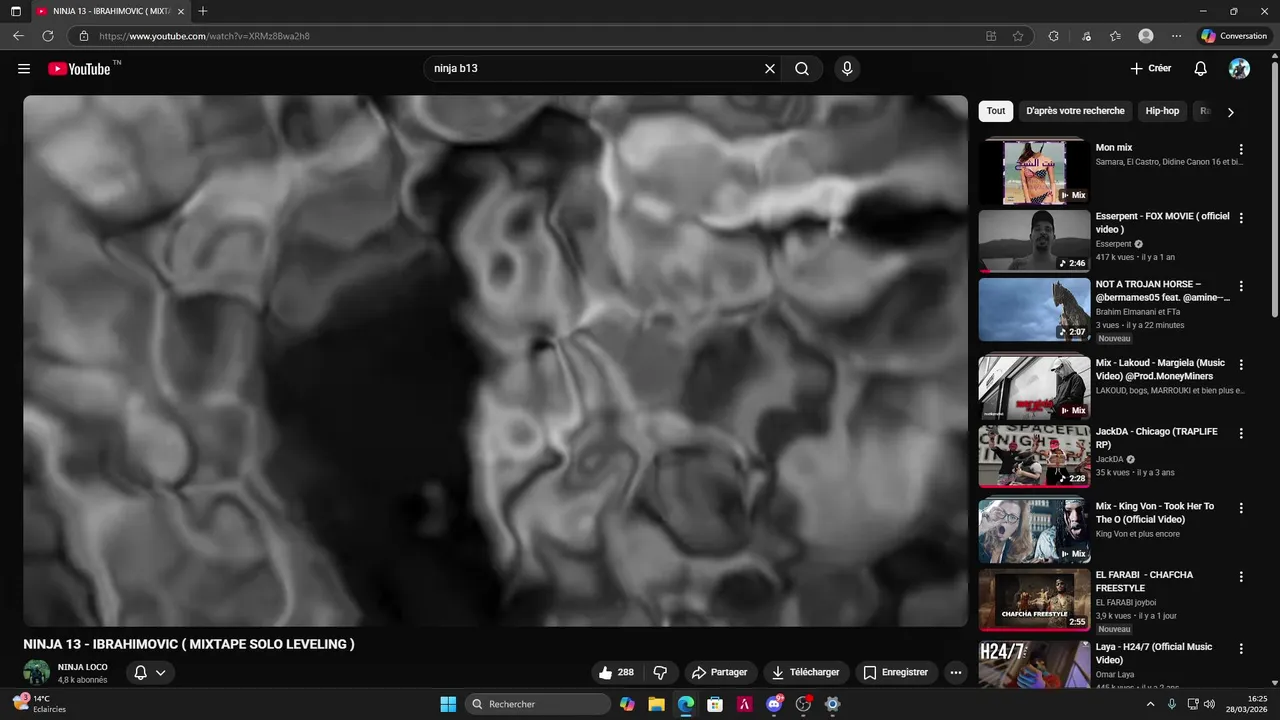Image resolution: width=1280 pixels, height=720 pixels.
Task: Open options for Esserpent FOX MOVIE
Action: click(1241, 218)
